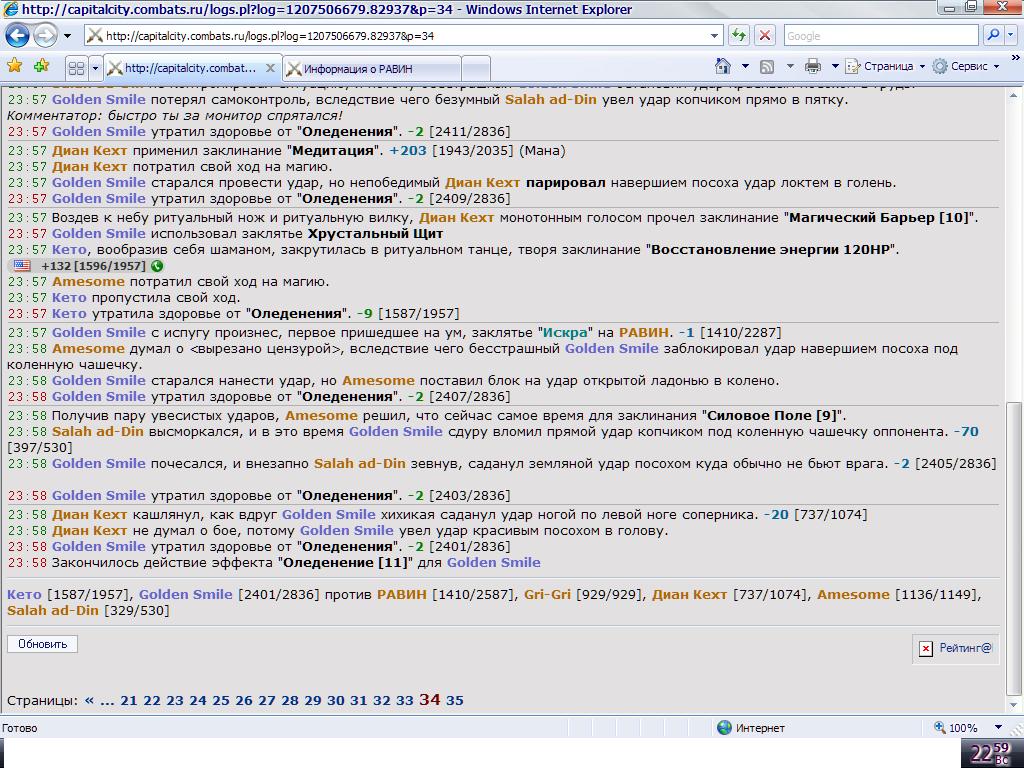1024x768 pixels.
Task: Click the Интернет security zone indicator
Action: (751, 728)
